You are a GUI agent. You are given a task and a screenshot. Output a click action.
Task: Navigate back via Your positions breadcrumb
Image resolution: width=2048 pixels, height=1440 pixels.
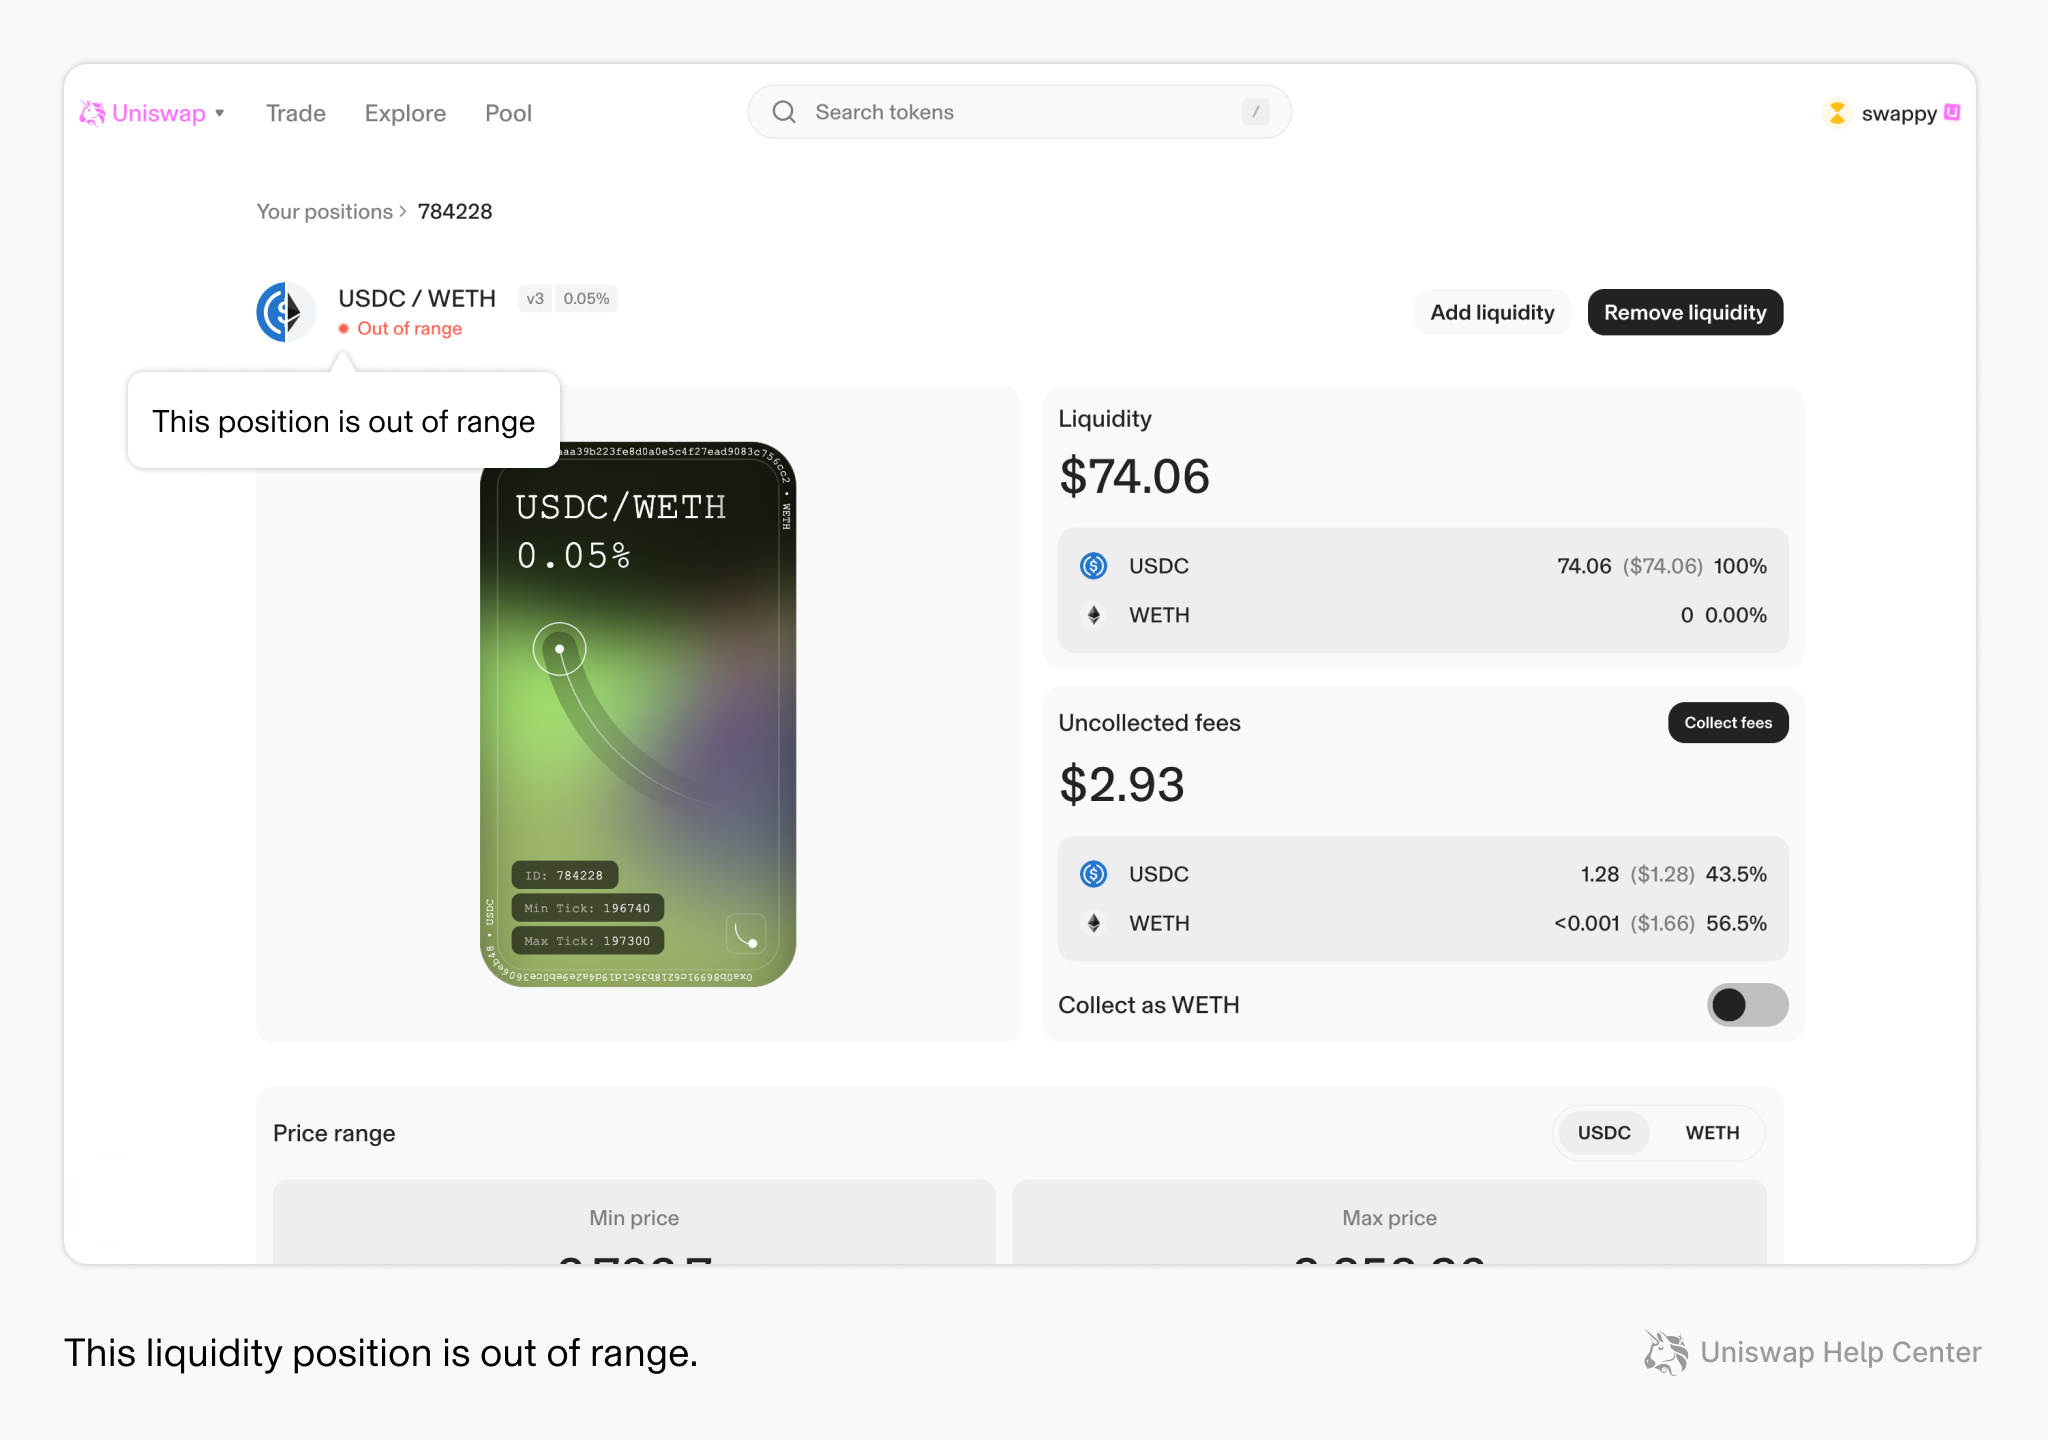pos(324,211)
